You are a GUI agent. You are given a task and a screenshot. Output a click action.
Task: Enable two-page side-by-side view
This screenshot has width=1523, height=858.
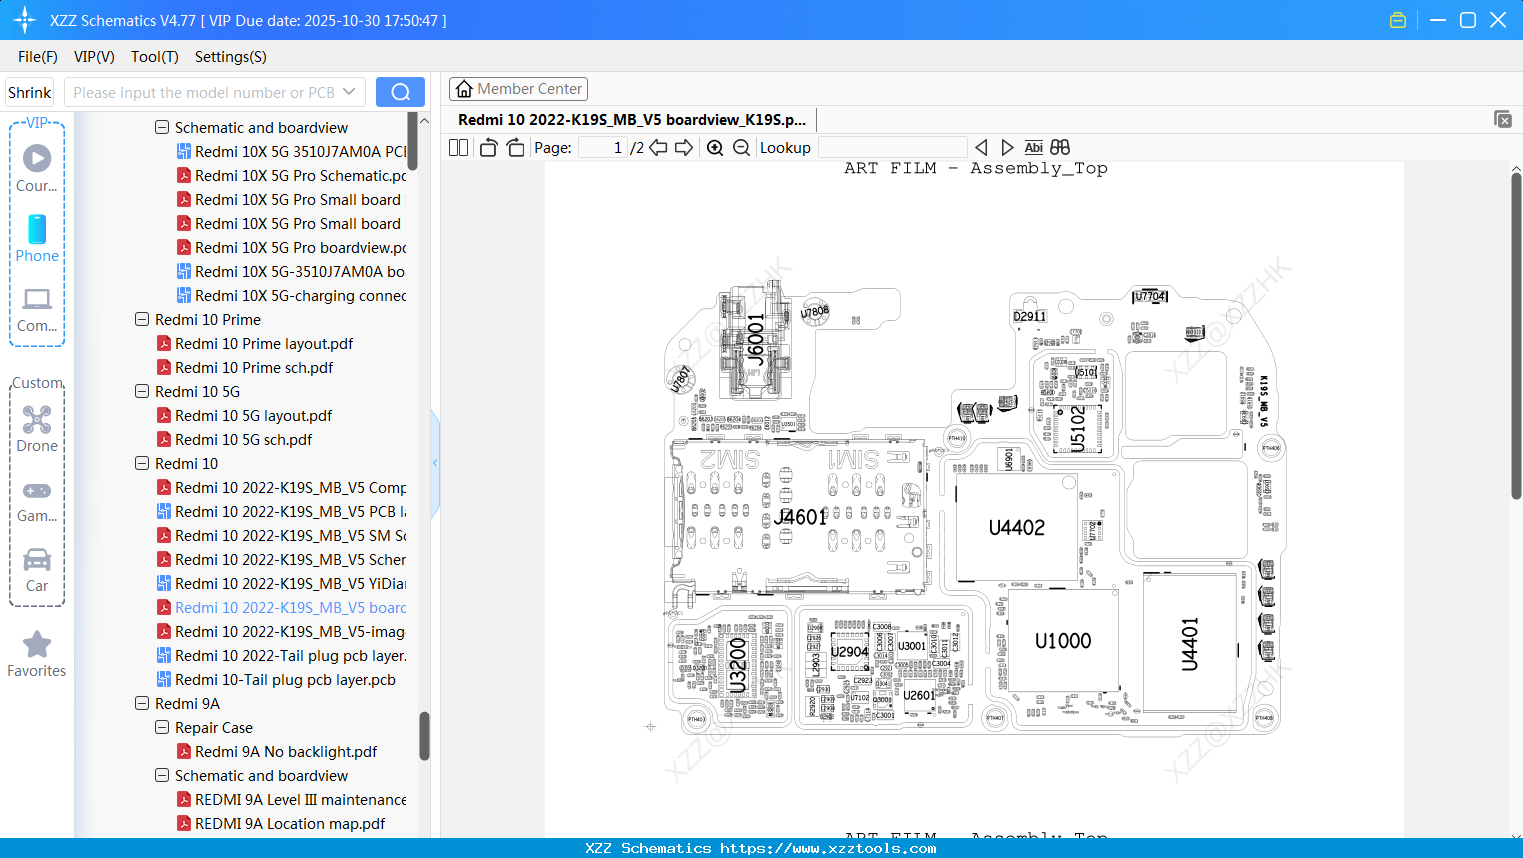457,147
